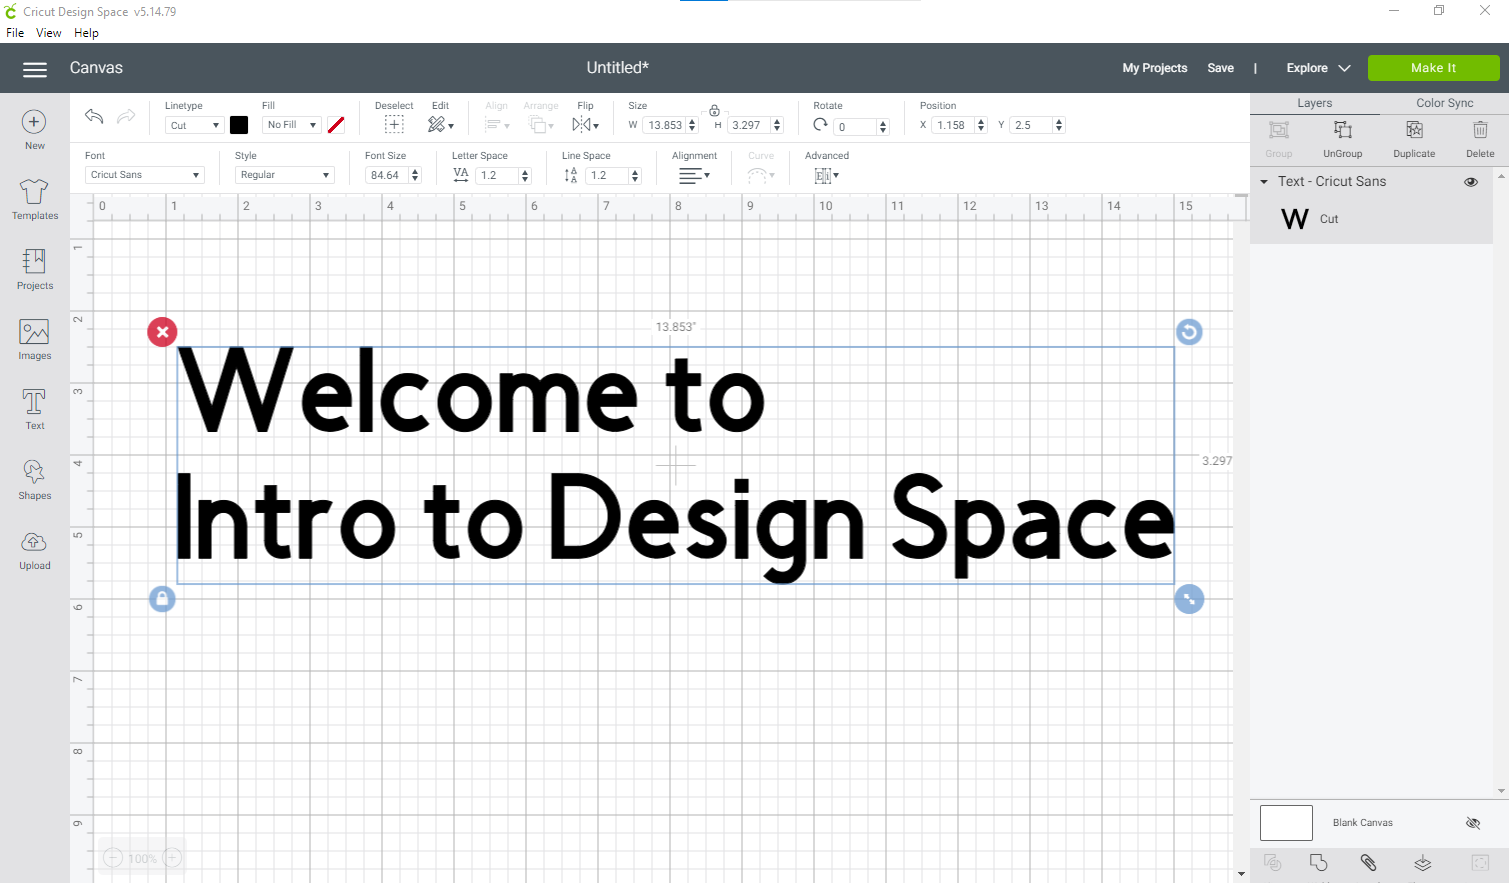The width and height of the screenshot is (1509, 883).
Task: Select the Text tool in sidebar
Action: [x=34, y=409]
